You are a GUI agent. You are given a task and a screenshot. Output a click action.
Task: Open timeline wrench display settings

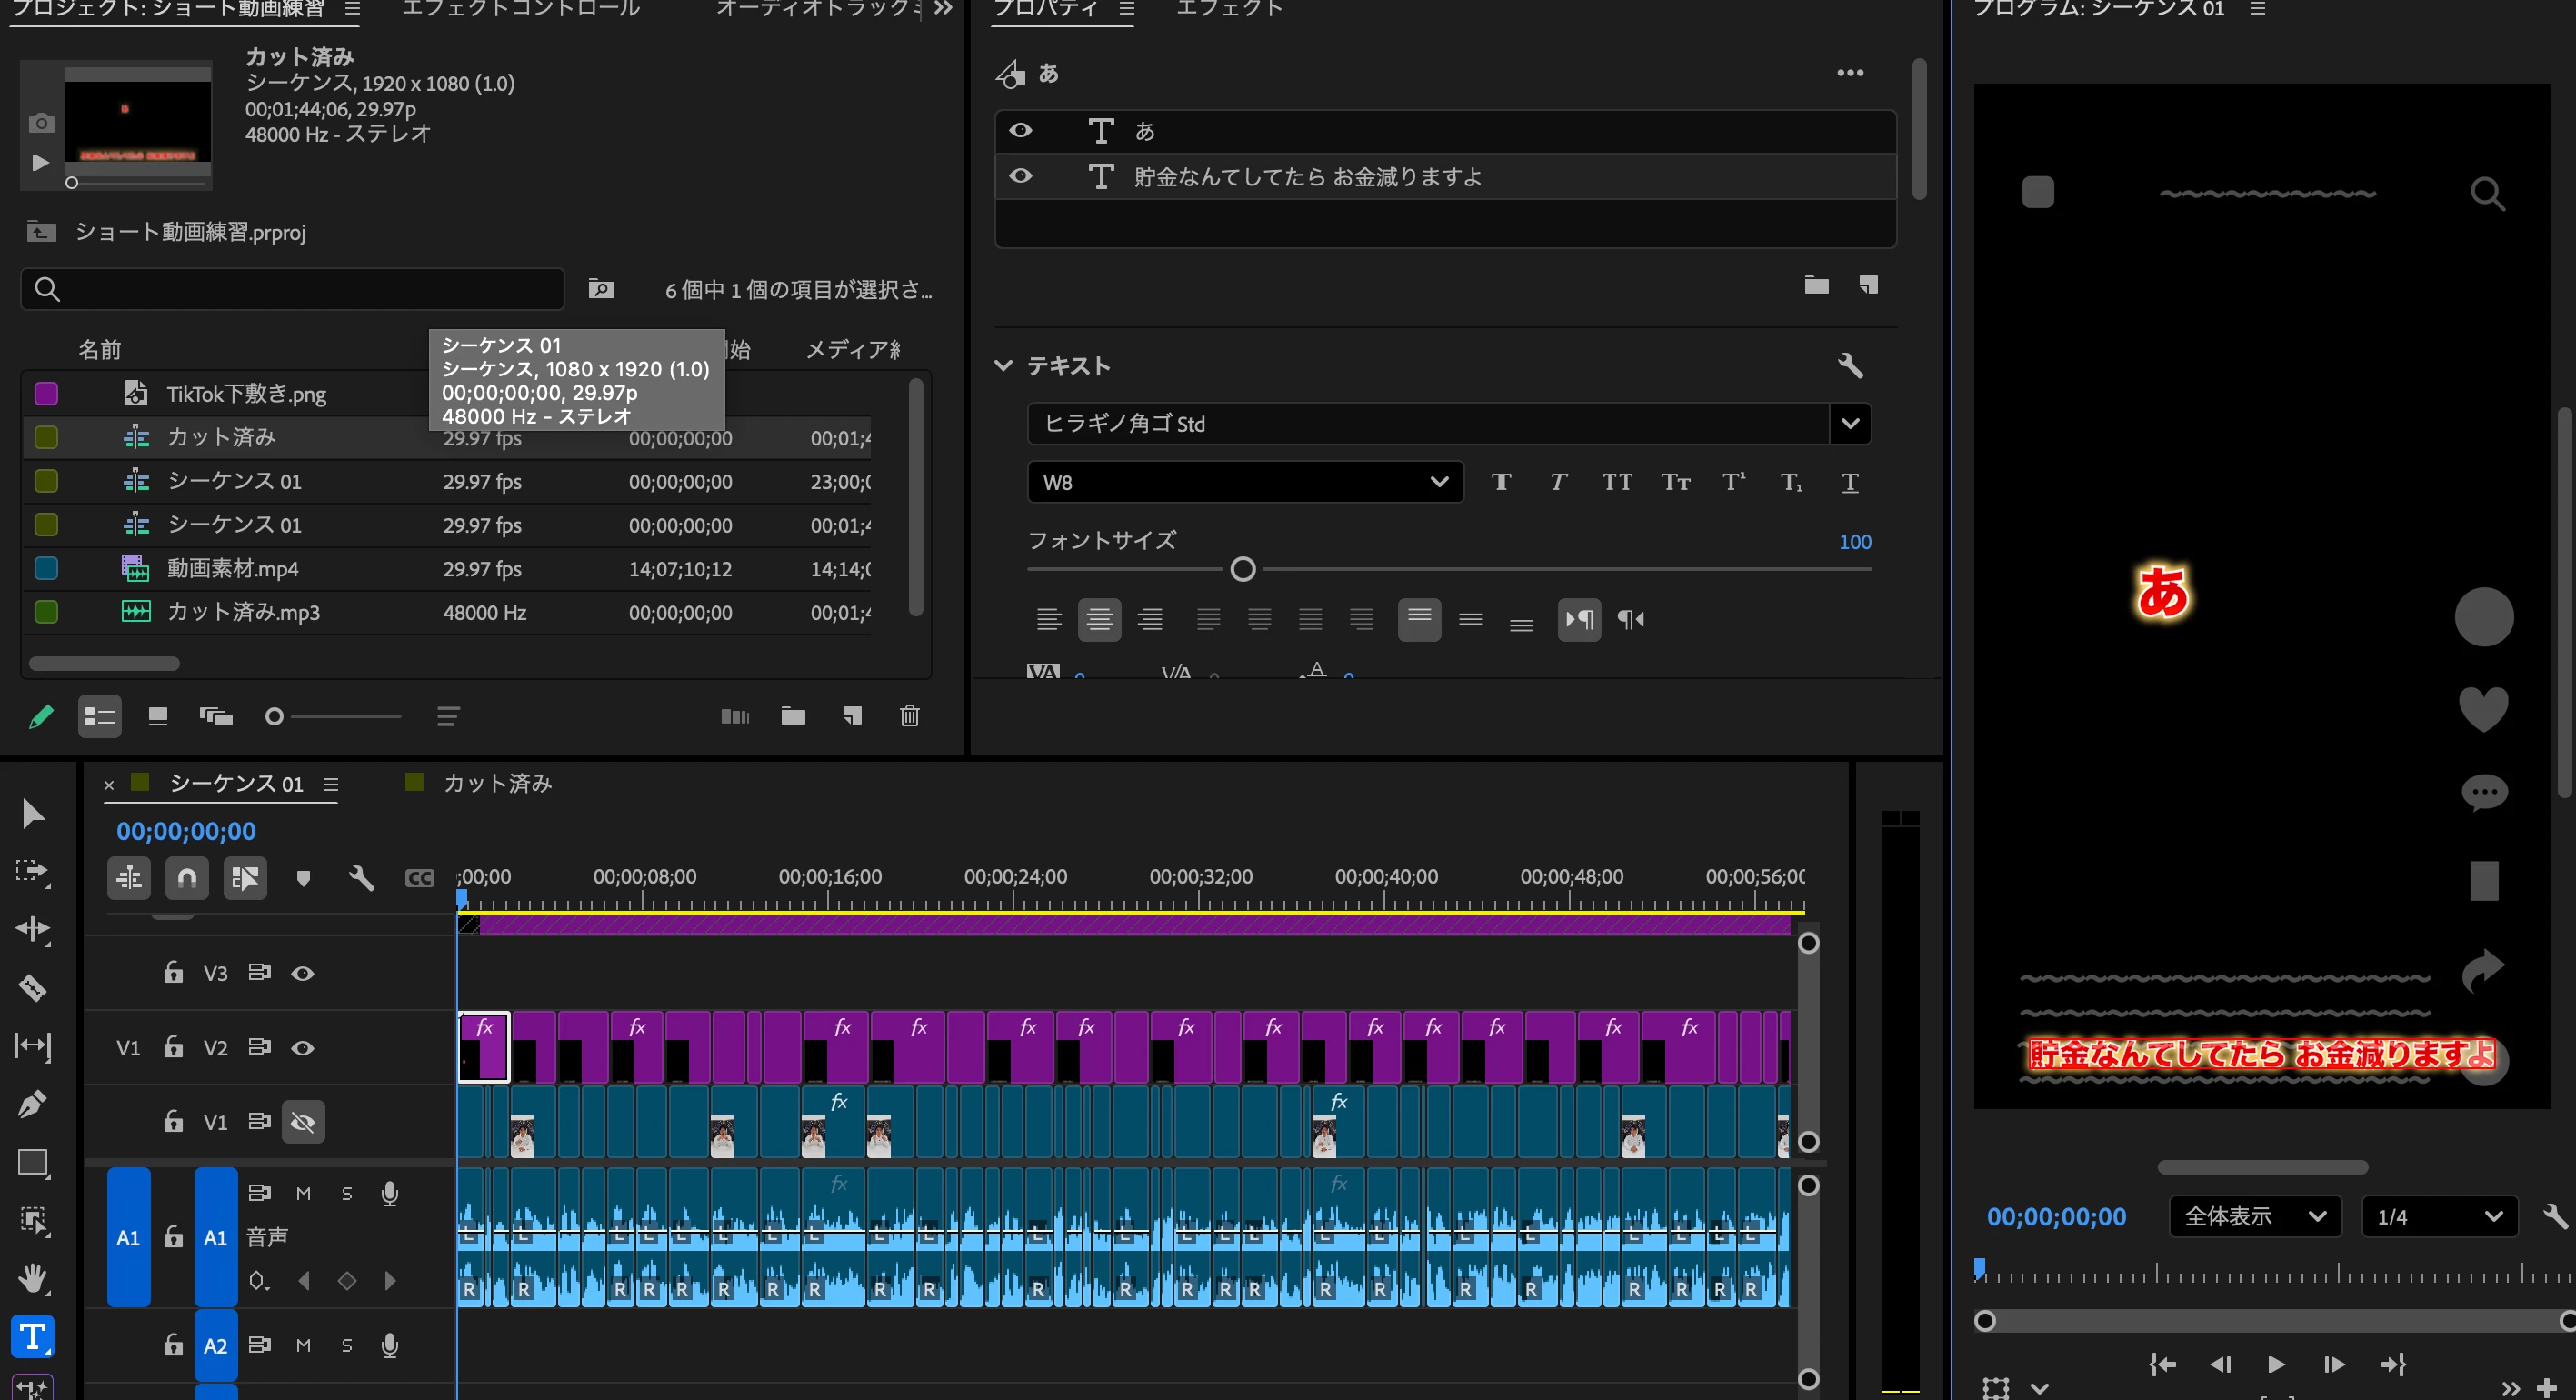click(361, 878)
